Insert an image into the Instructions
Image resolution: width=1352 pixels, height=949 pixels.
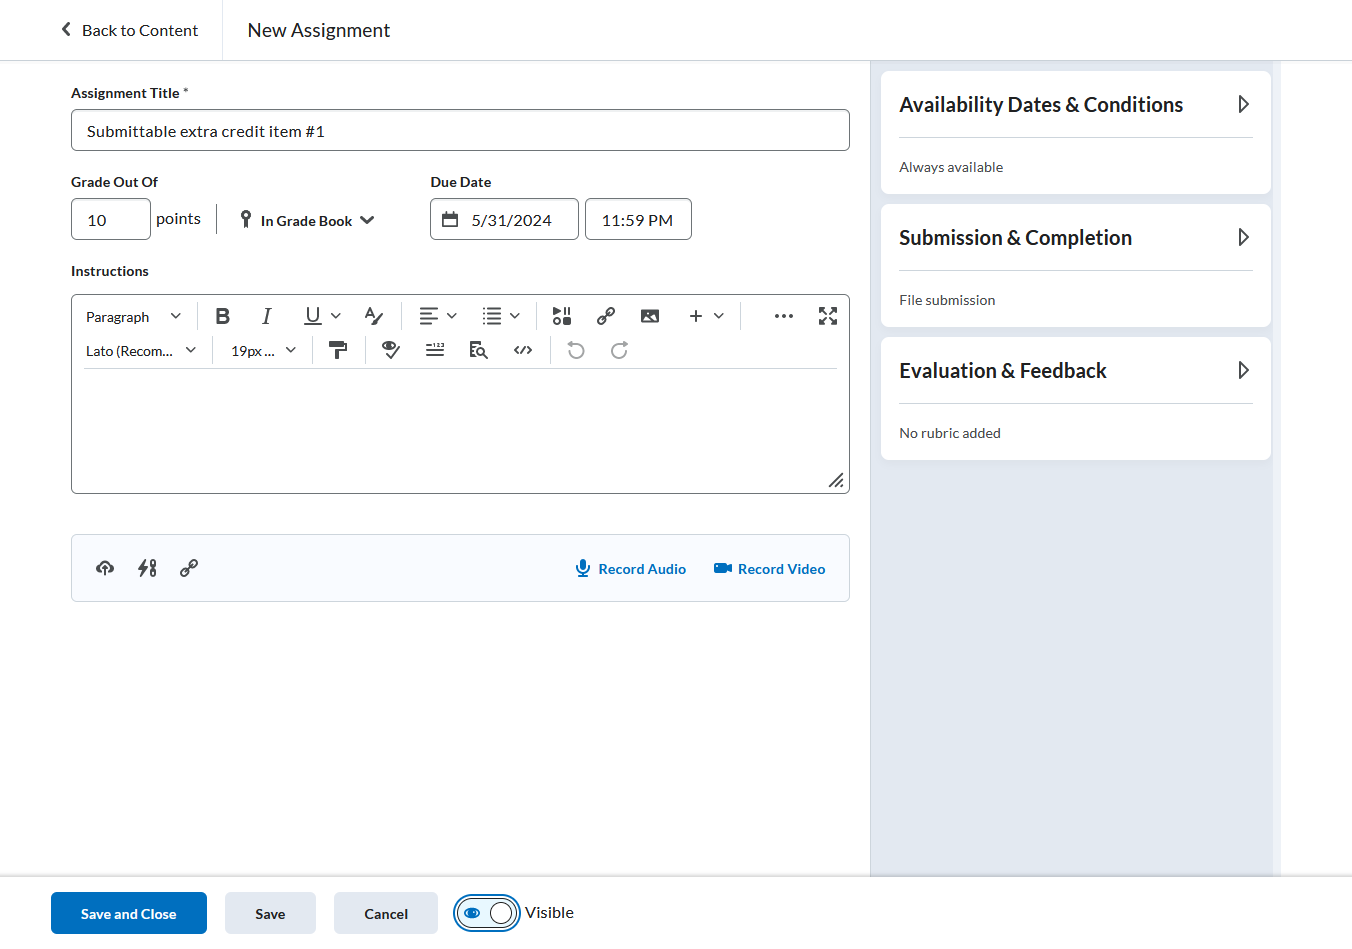[x=650, y=316]
